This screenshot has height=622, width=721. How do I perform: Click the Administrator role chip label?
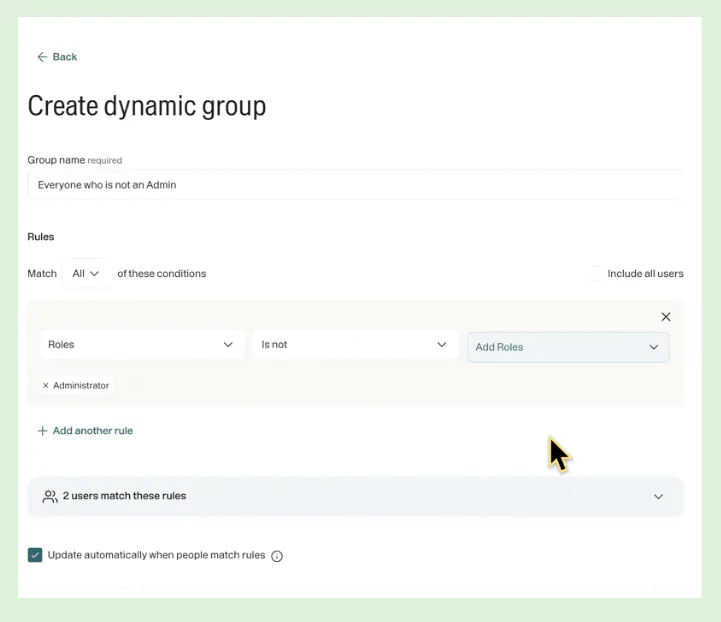pos(81,386)
